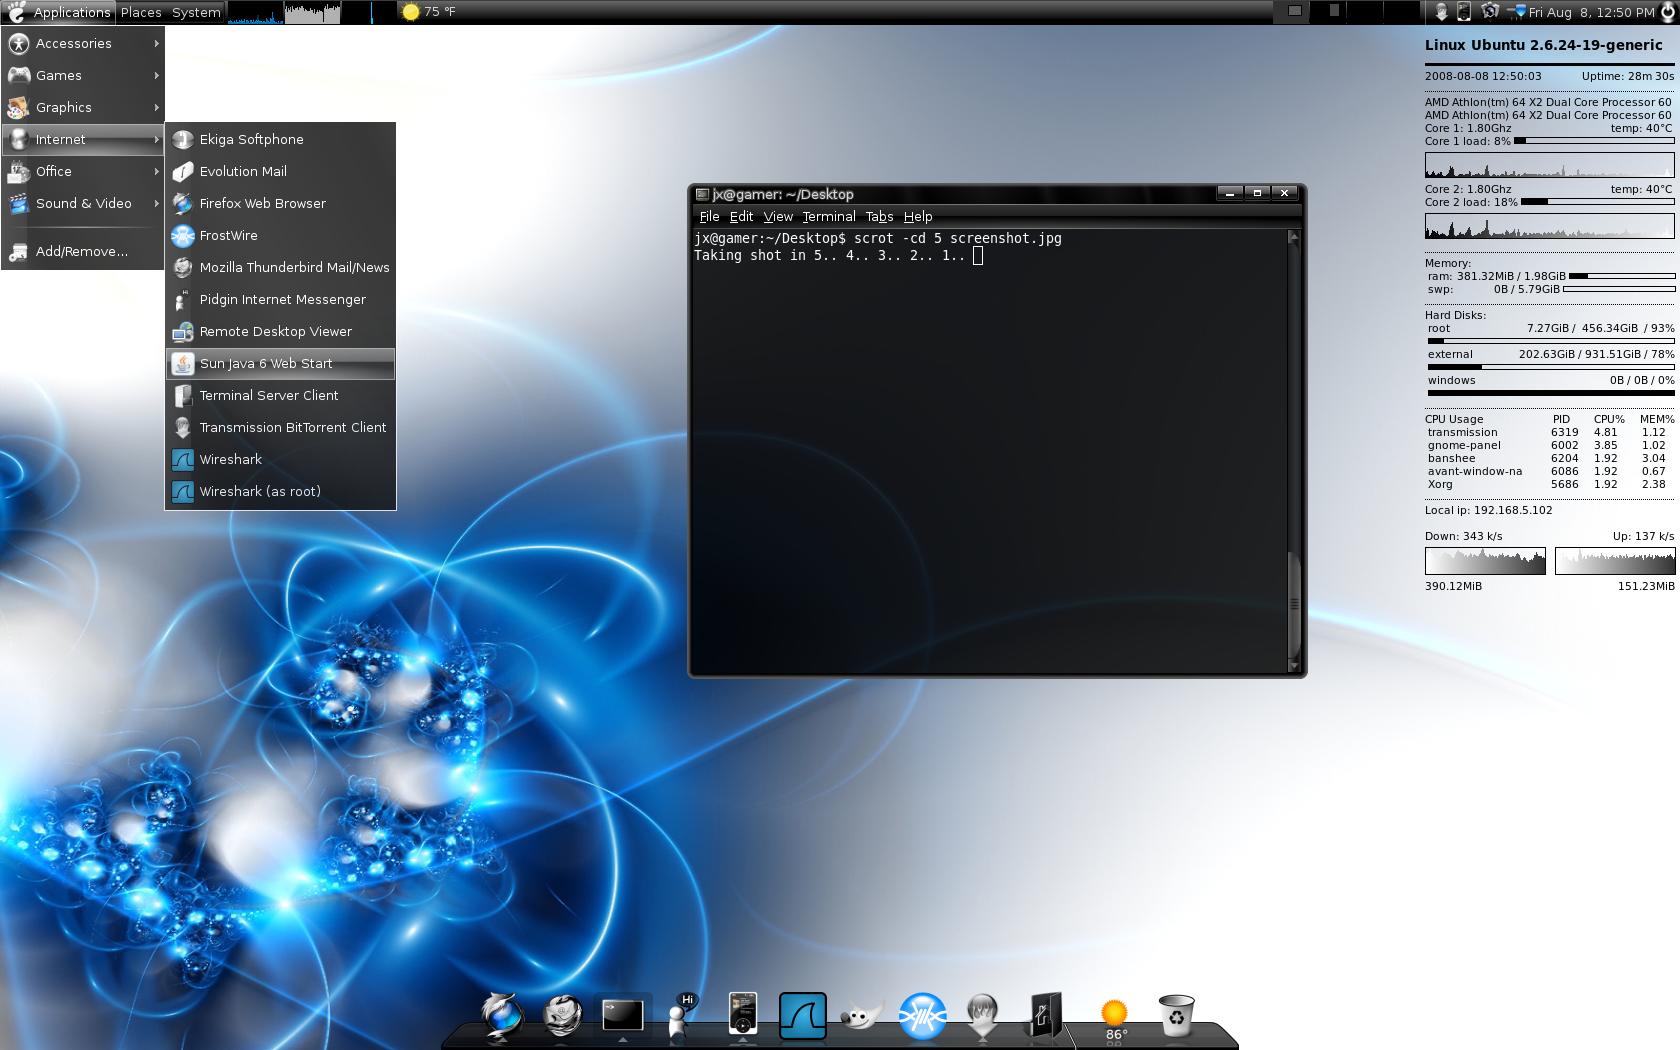Launch Firefox Web Browser from Internet menu
This screenshot has width=1680, height=1050.
(281, 204)
